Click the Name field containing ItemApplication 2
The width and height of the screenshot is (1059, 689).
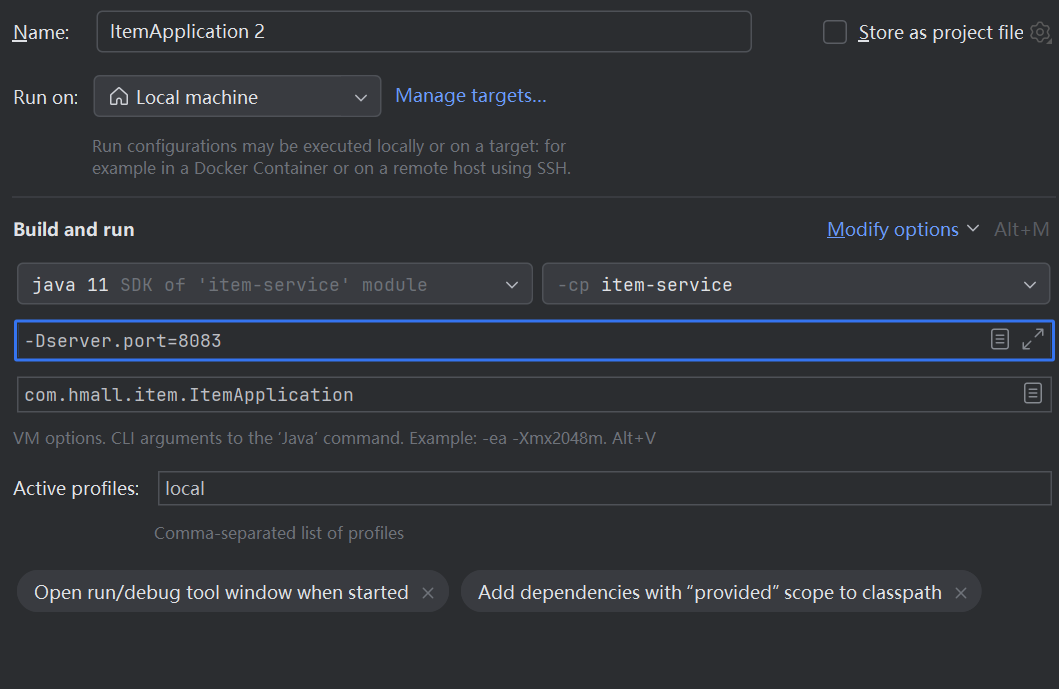[423, 32]
